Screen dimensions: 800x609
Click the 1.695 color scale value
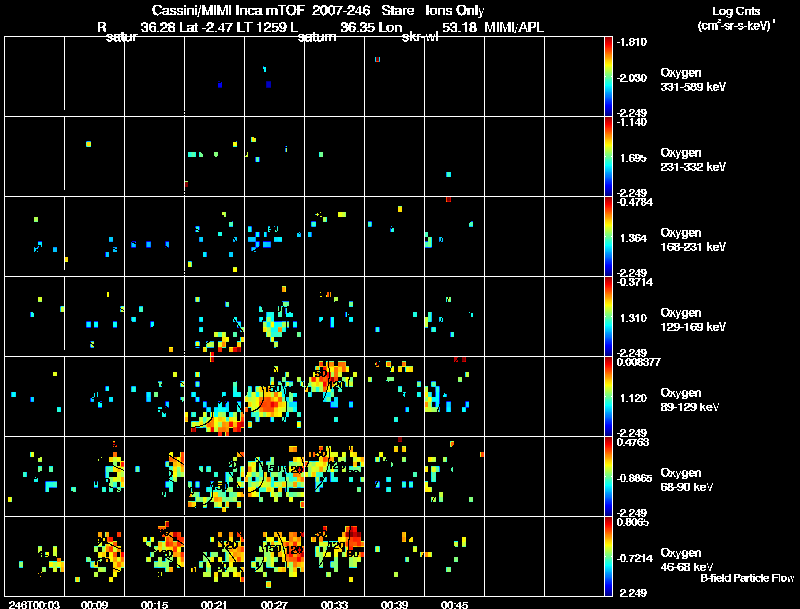[x=633, y=158]
